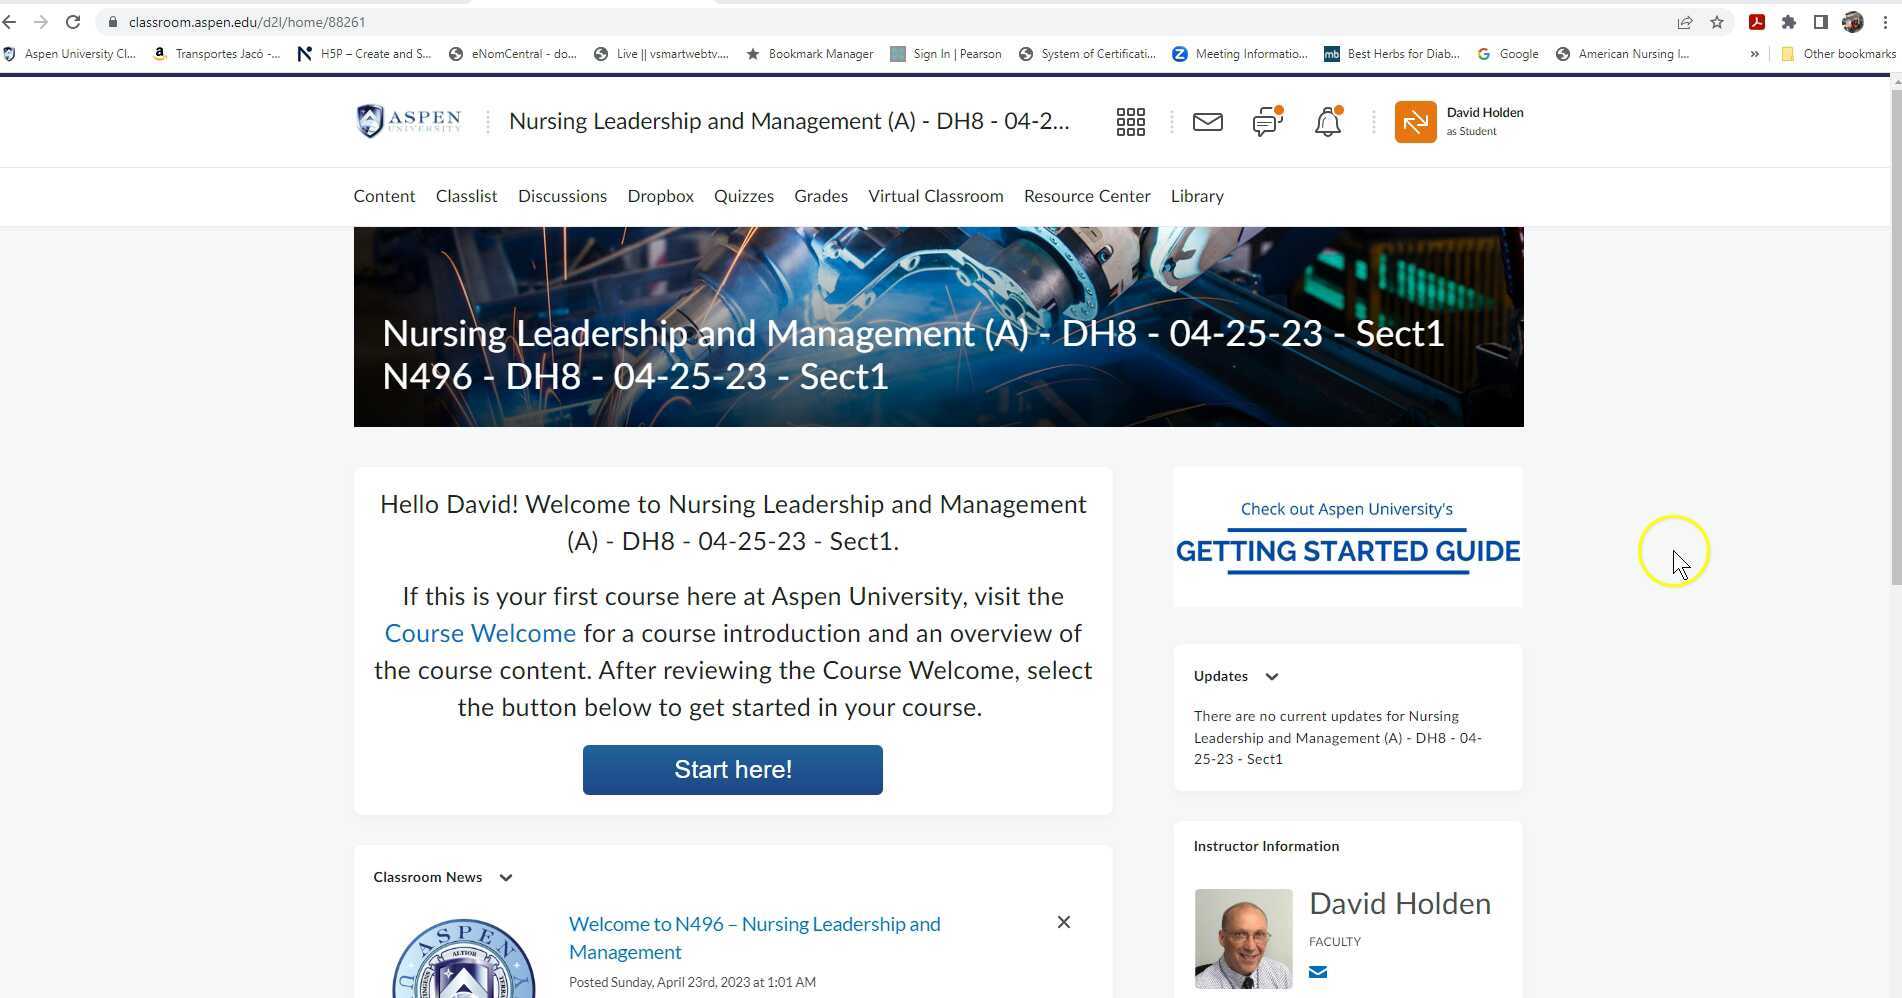The height and width of the screenshot is (998, 1902).
Task: Click the Getting Started Guide banner
Action: tap(1347, 538)
